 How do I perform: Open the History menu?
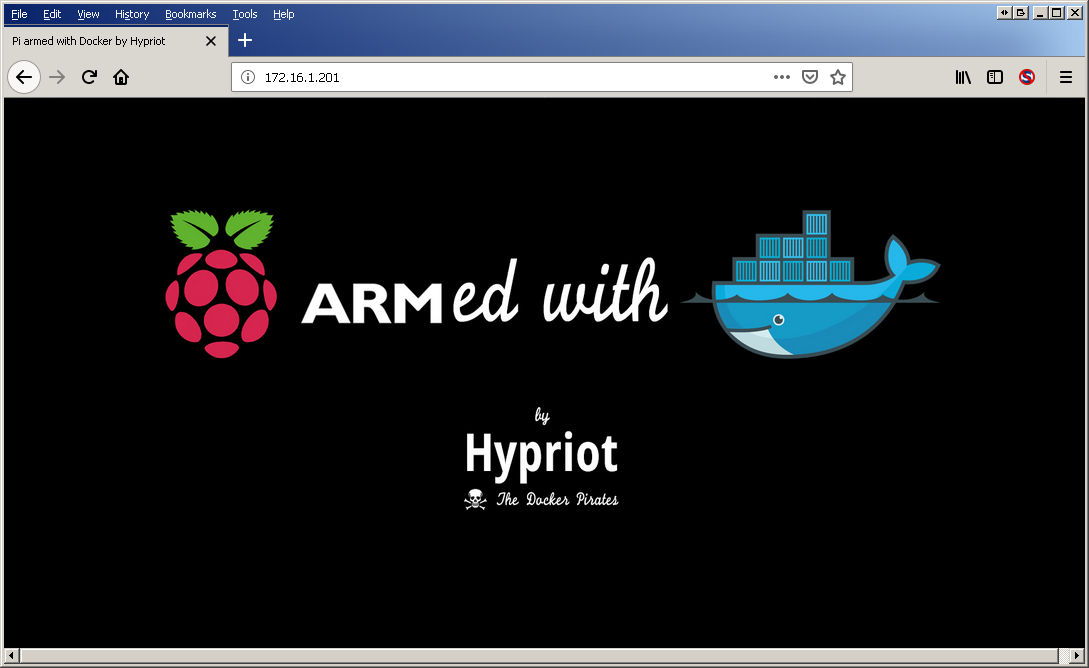(x=132, y=14)
